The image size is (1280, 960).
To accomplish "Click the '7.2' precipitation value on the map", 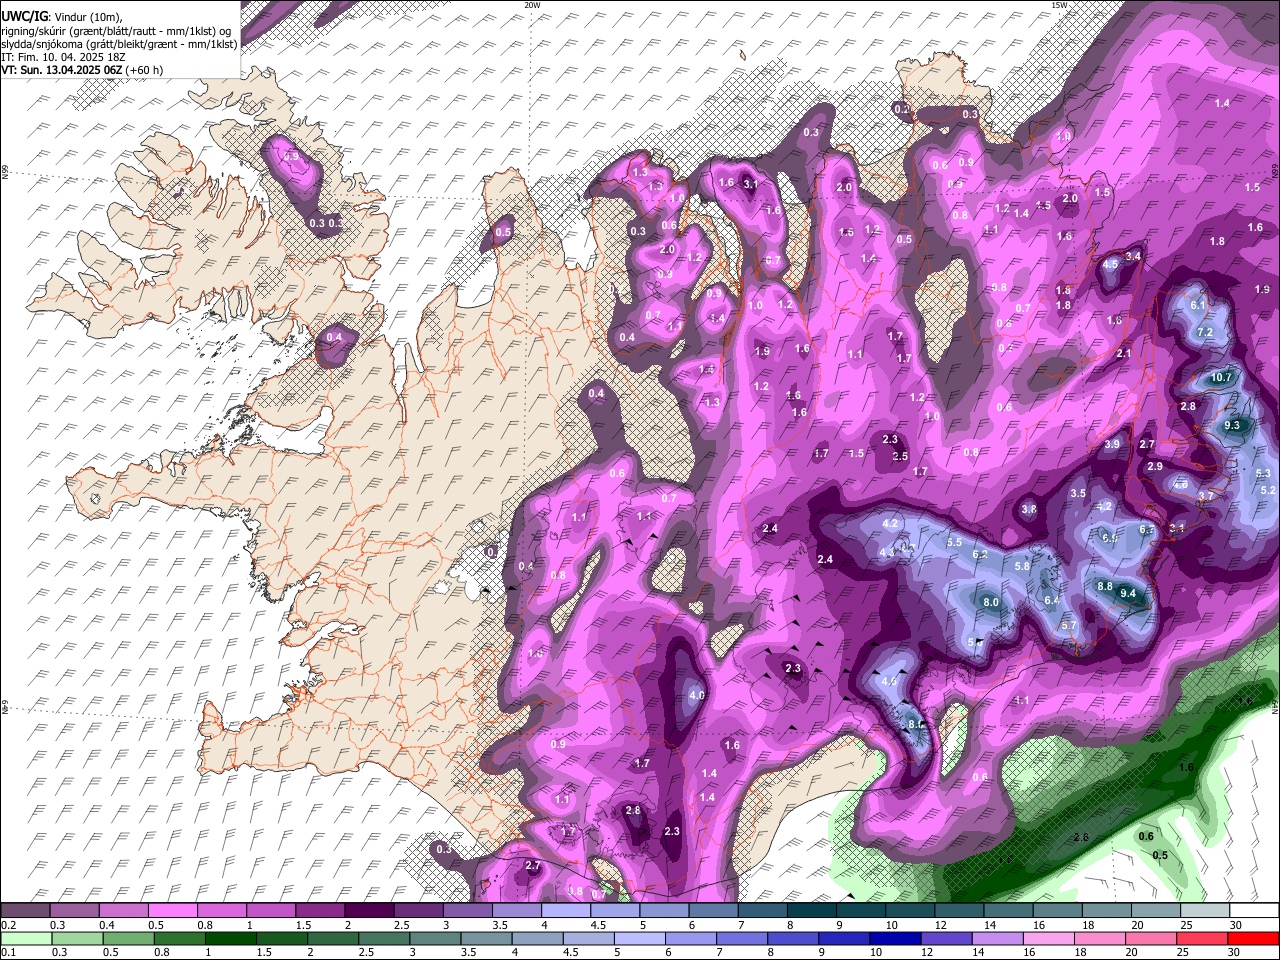I will coord(1205,332).
